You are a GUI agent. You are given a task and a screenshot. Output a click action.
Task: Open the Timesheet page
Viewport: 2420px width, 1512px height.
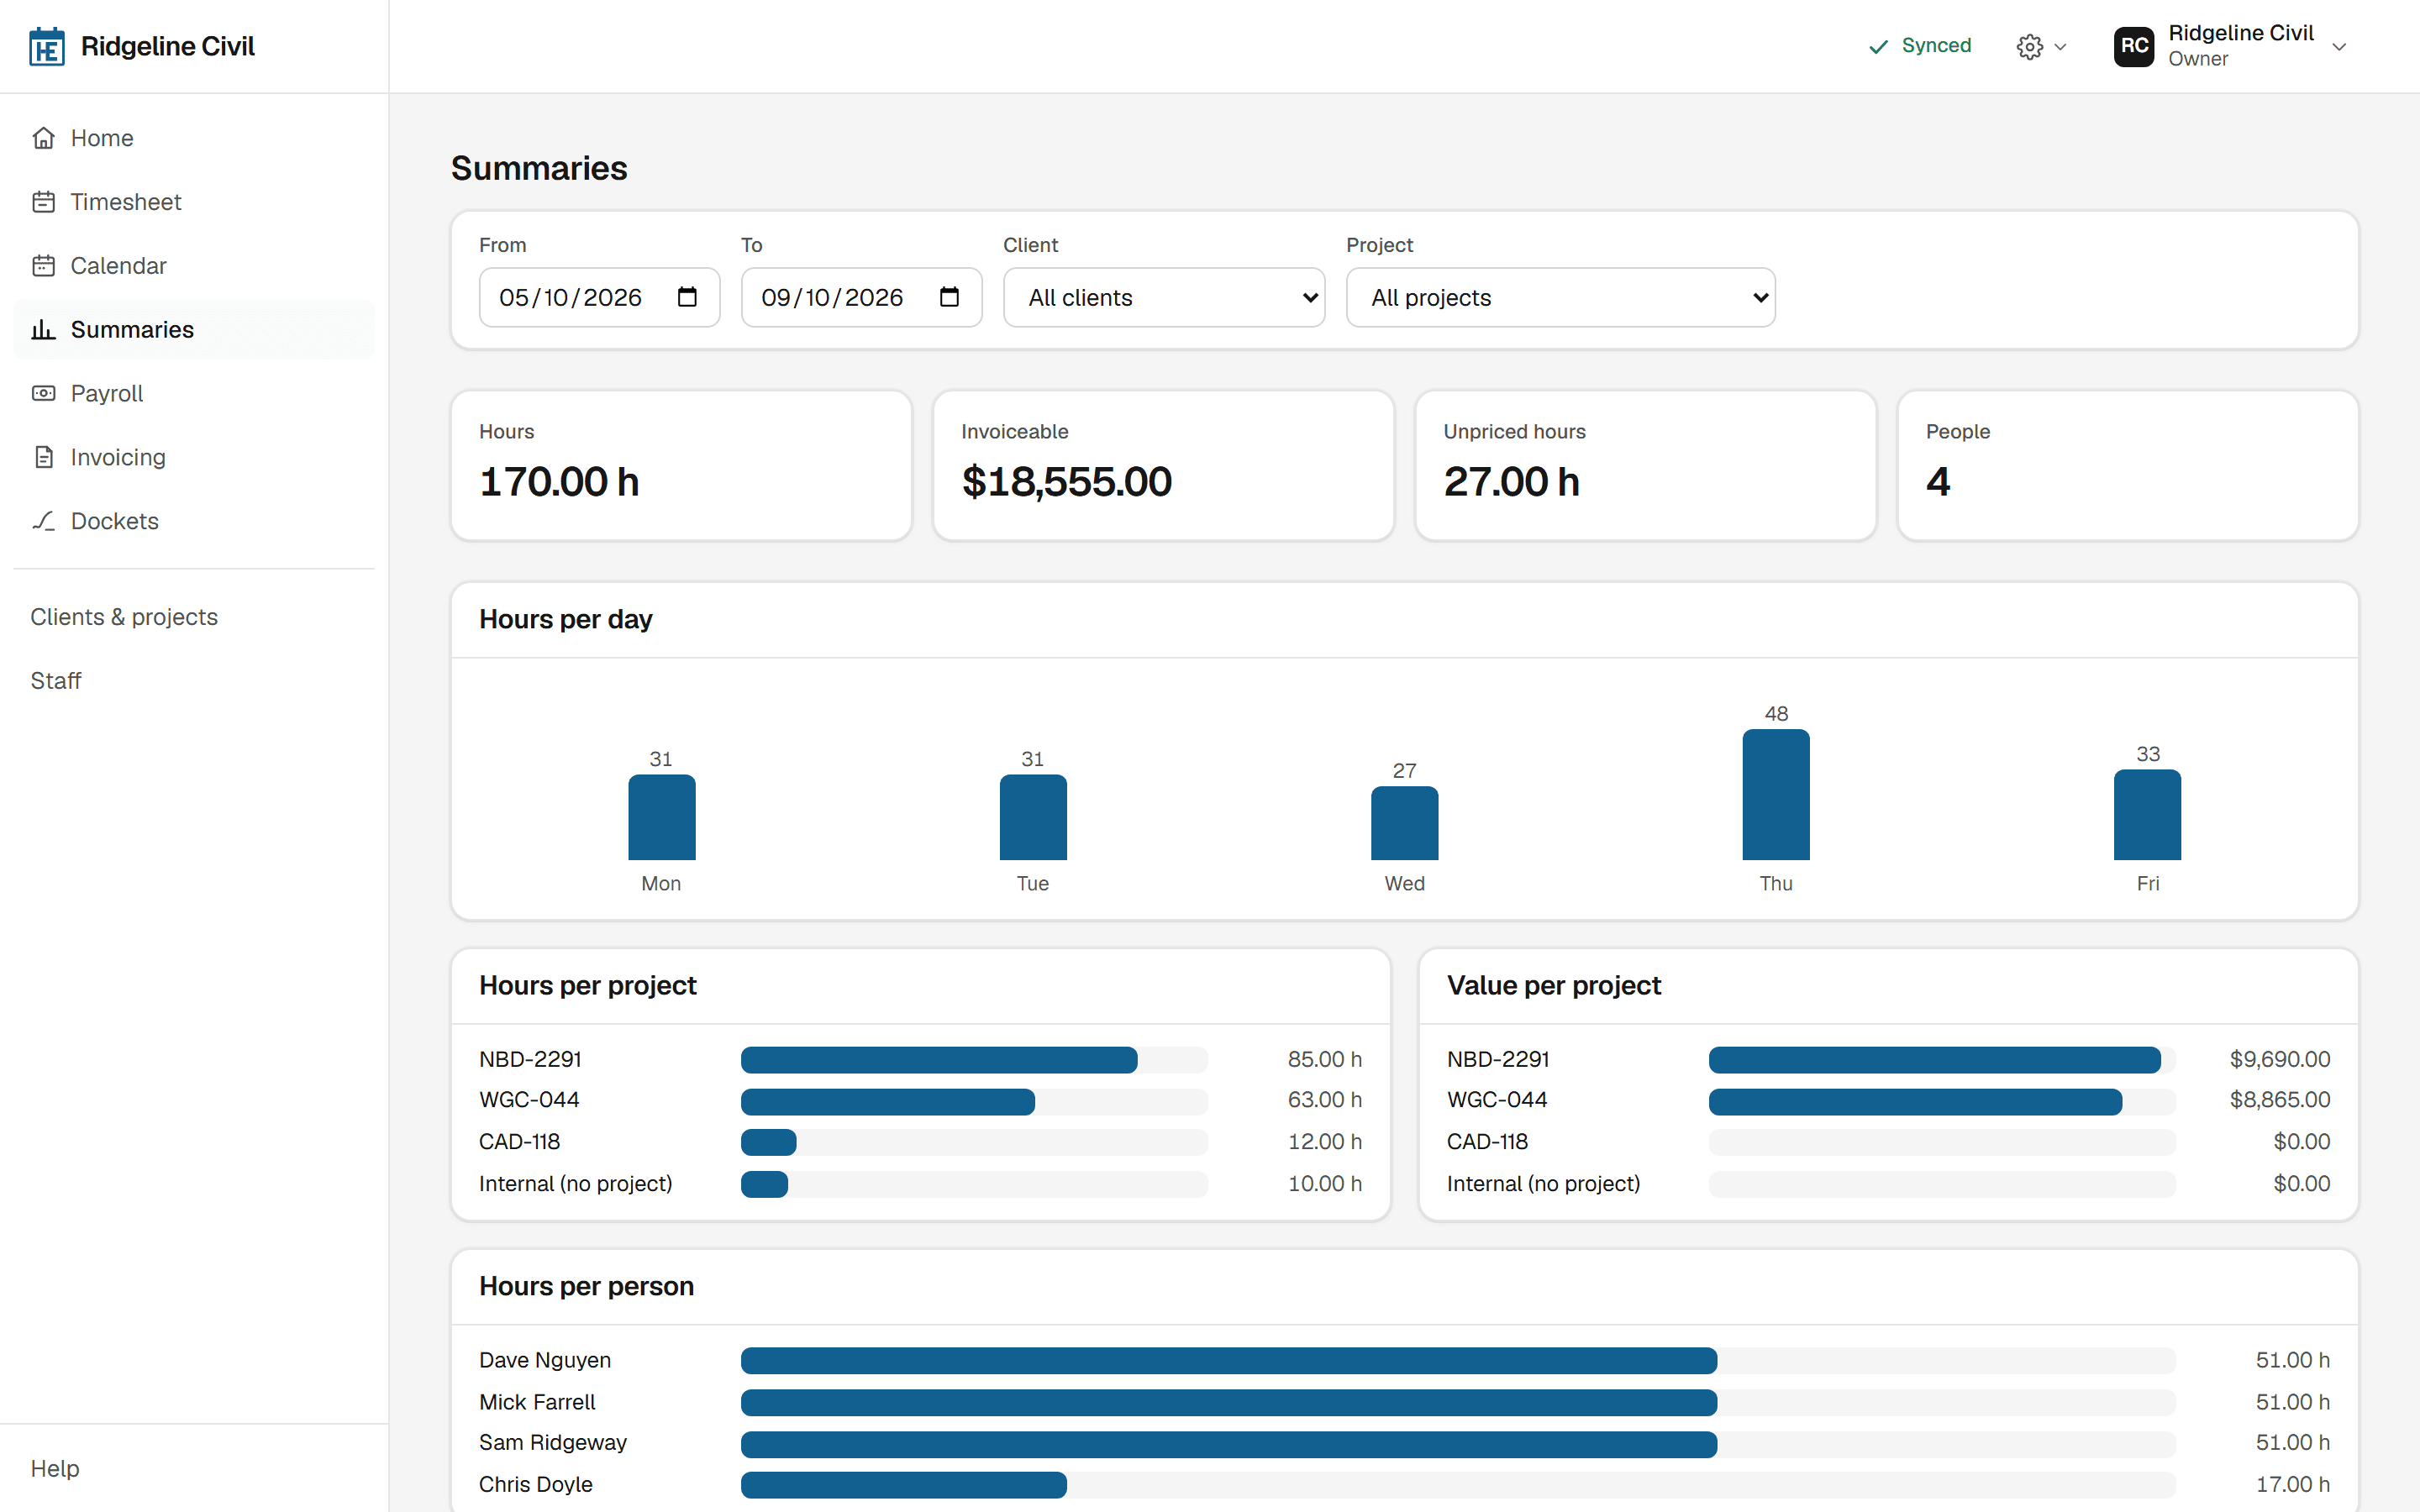coord(194,202)
